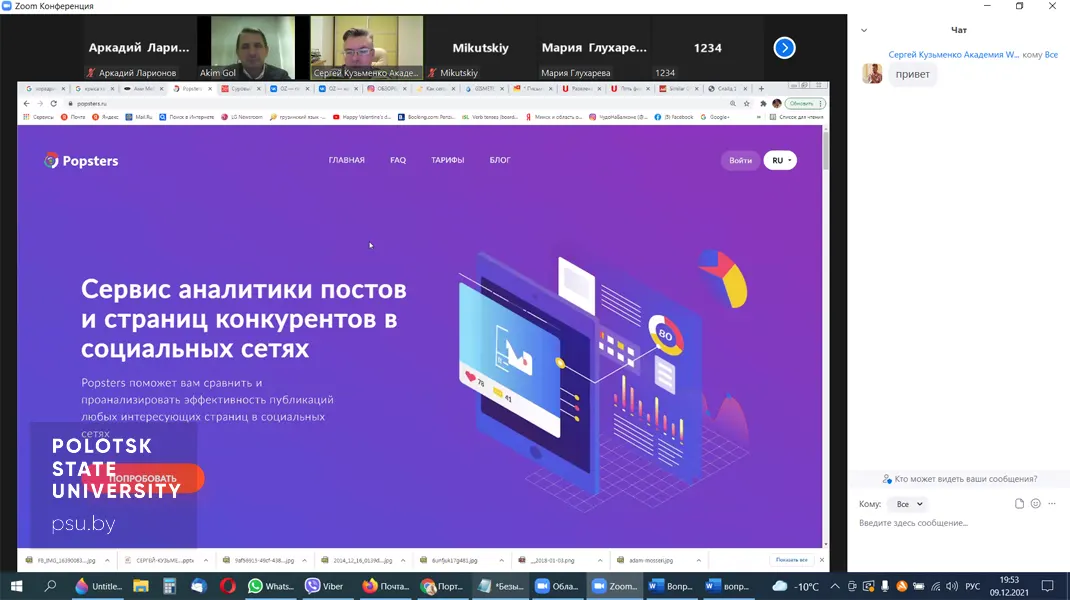Select Сергей Кузьменко video thumbnail
The image size is (1070, 600).
[366, 48]
